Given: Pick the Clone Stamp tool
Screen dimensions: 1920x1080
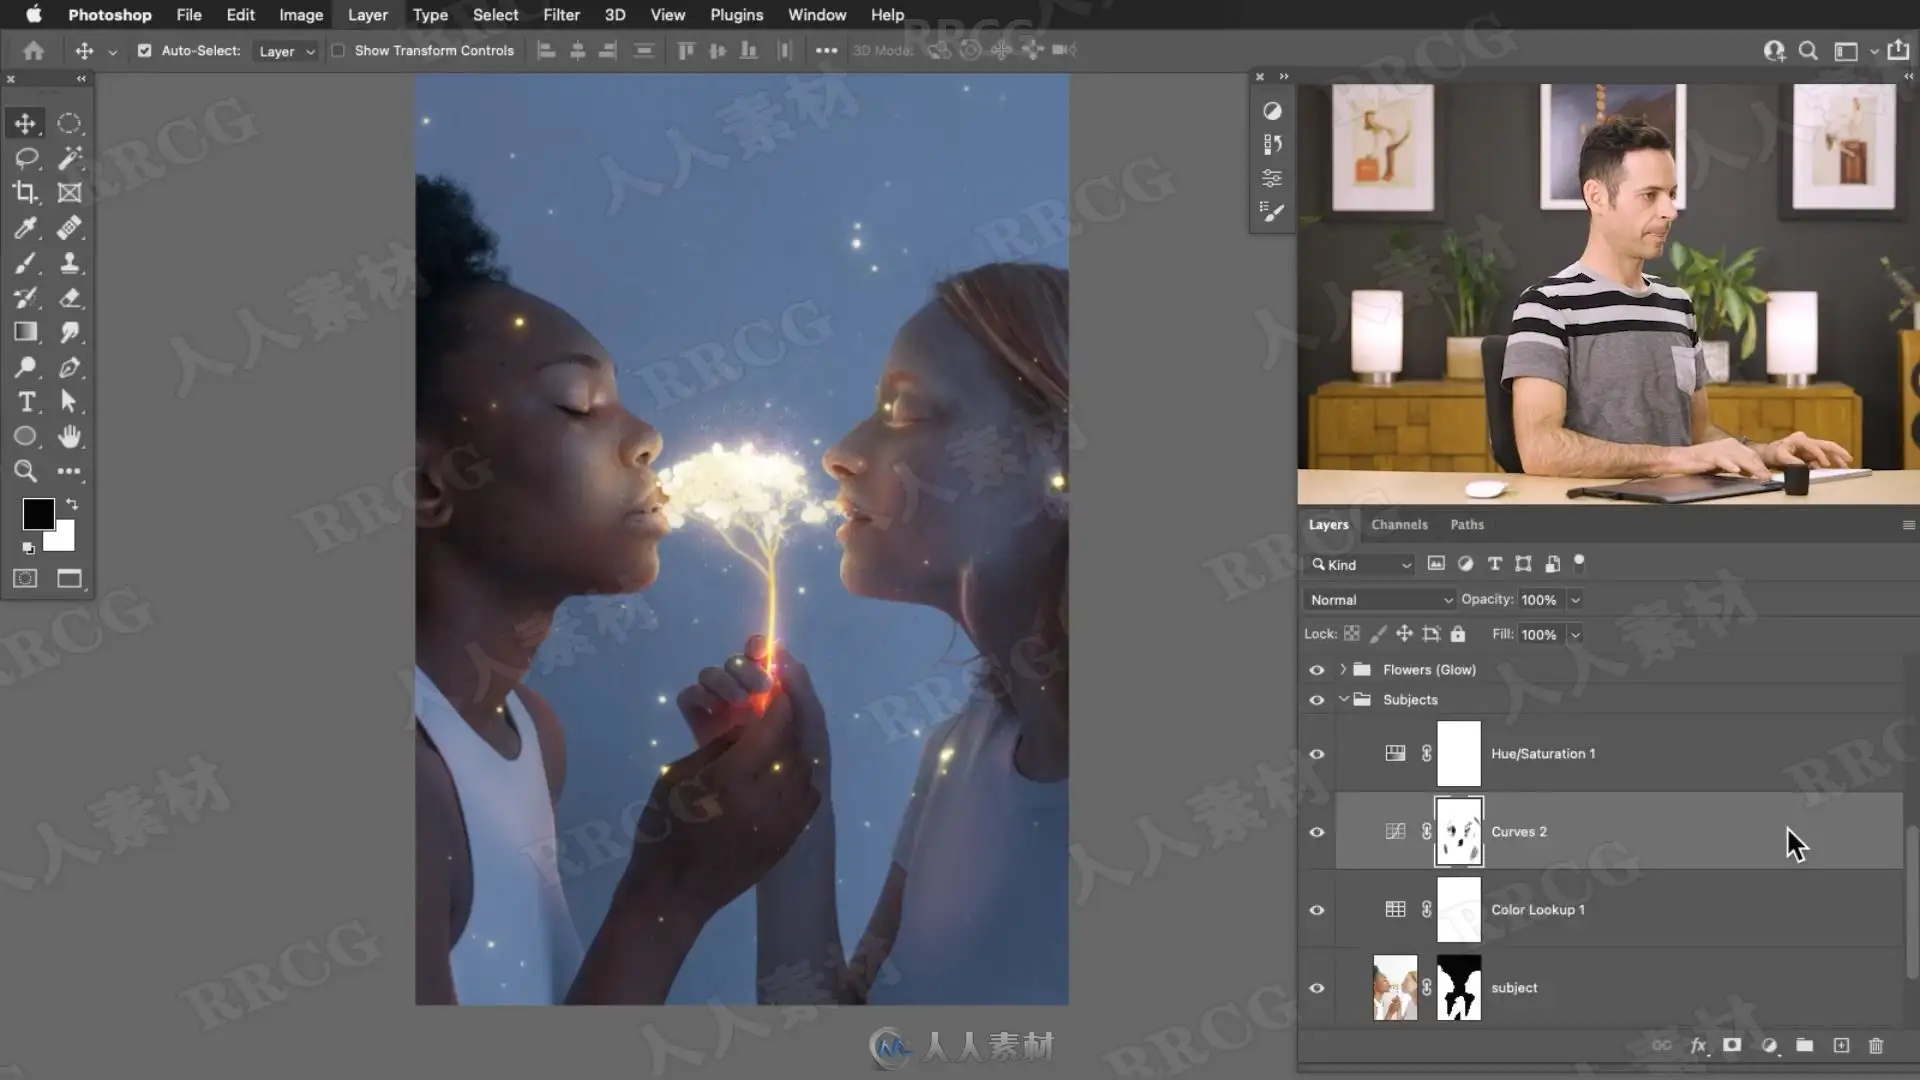Looking at the screenshot, I should click(x=69, y=263).
